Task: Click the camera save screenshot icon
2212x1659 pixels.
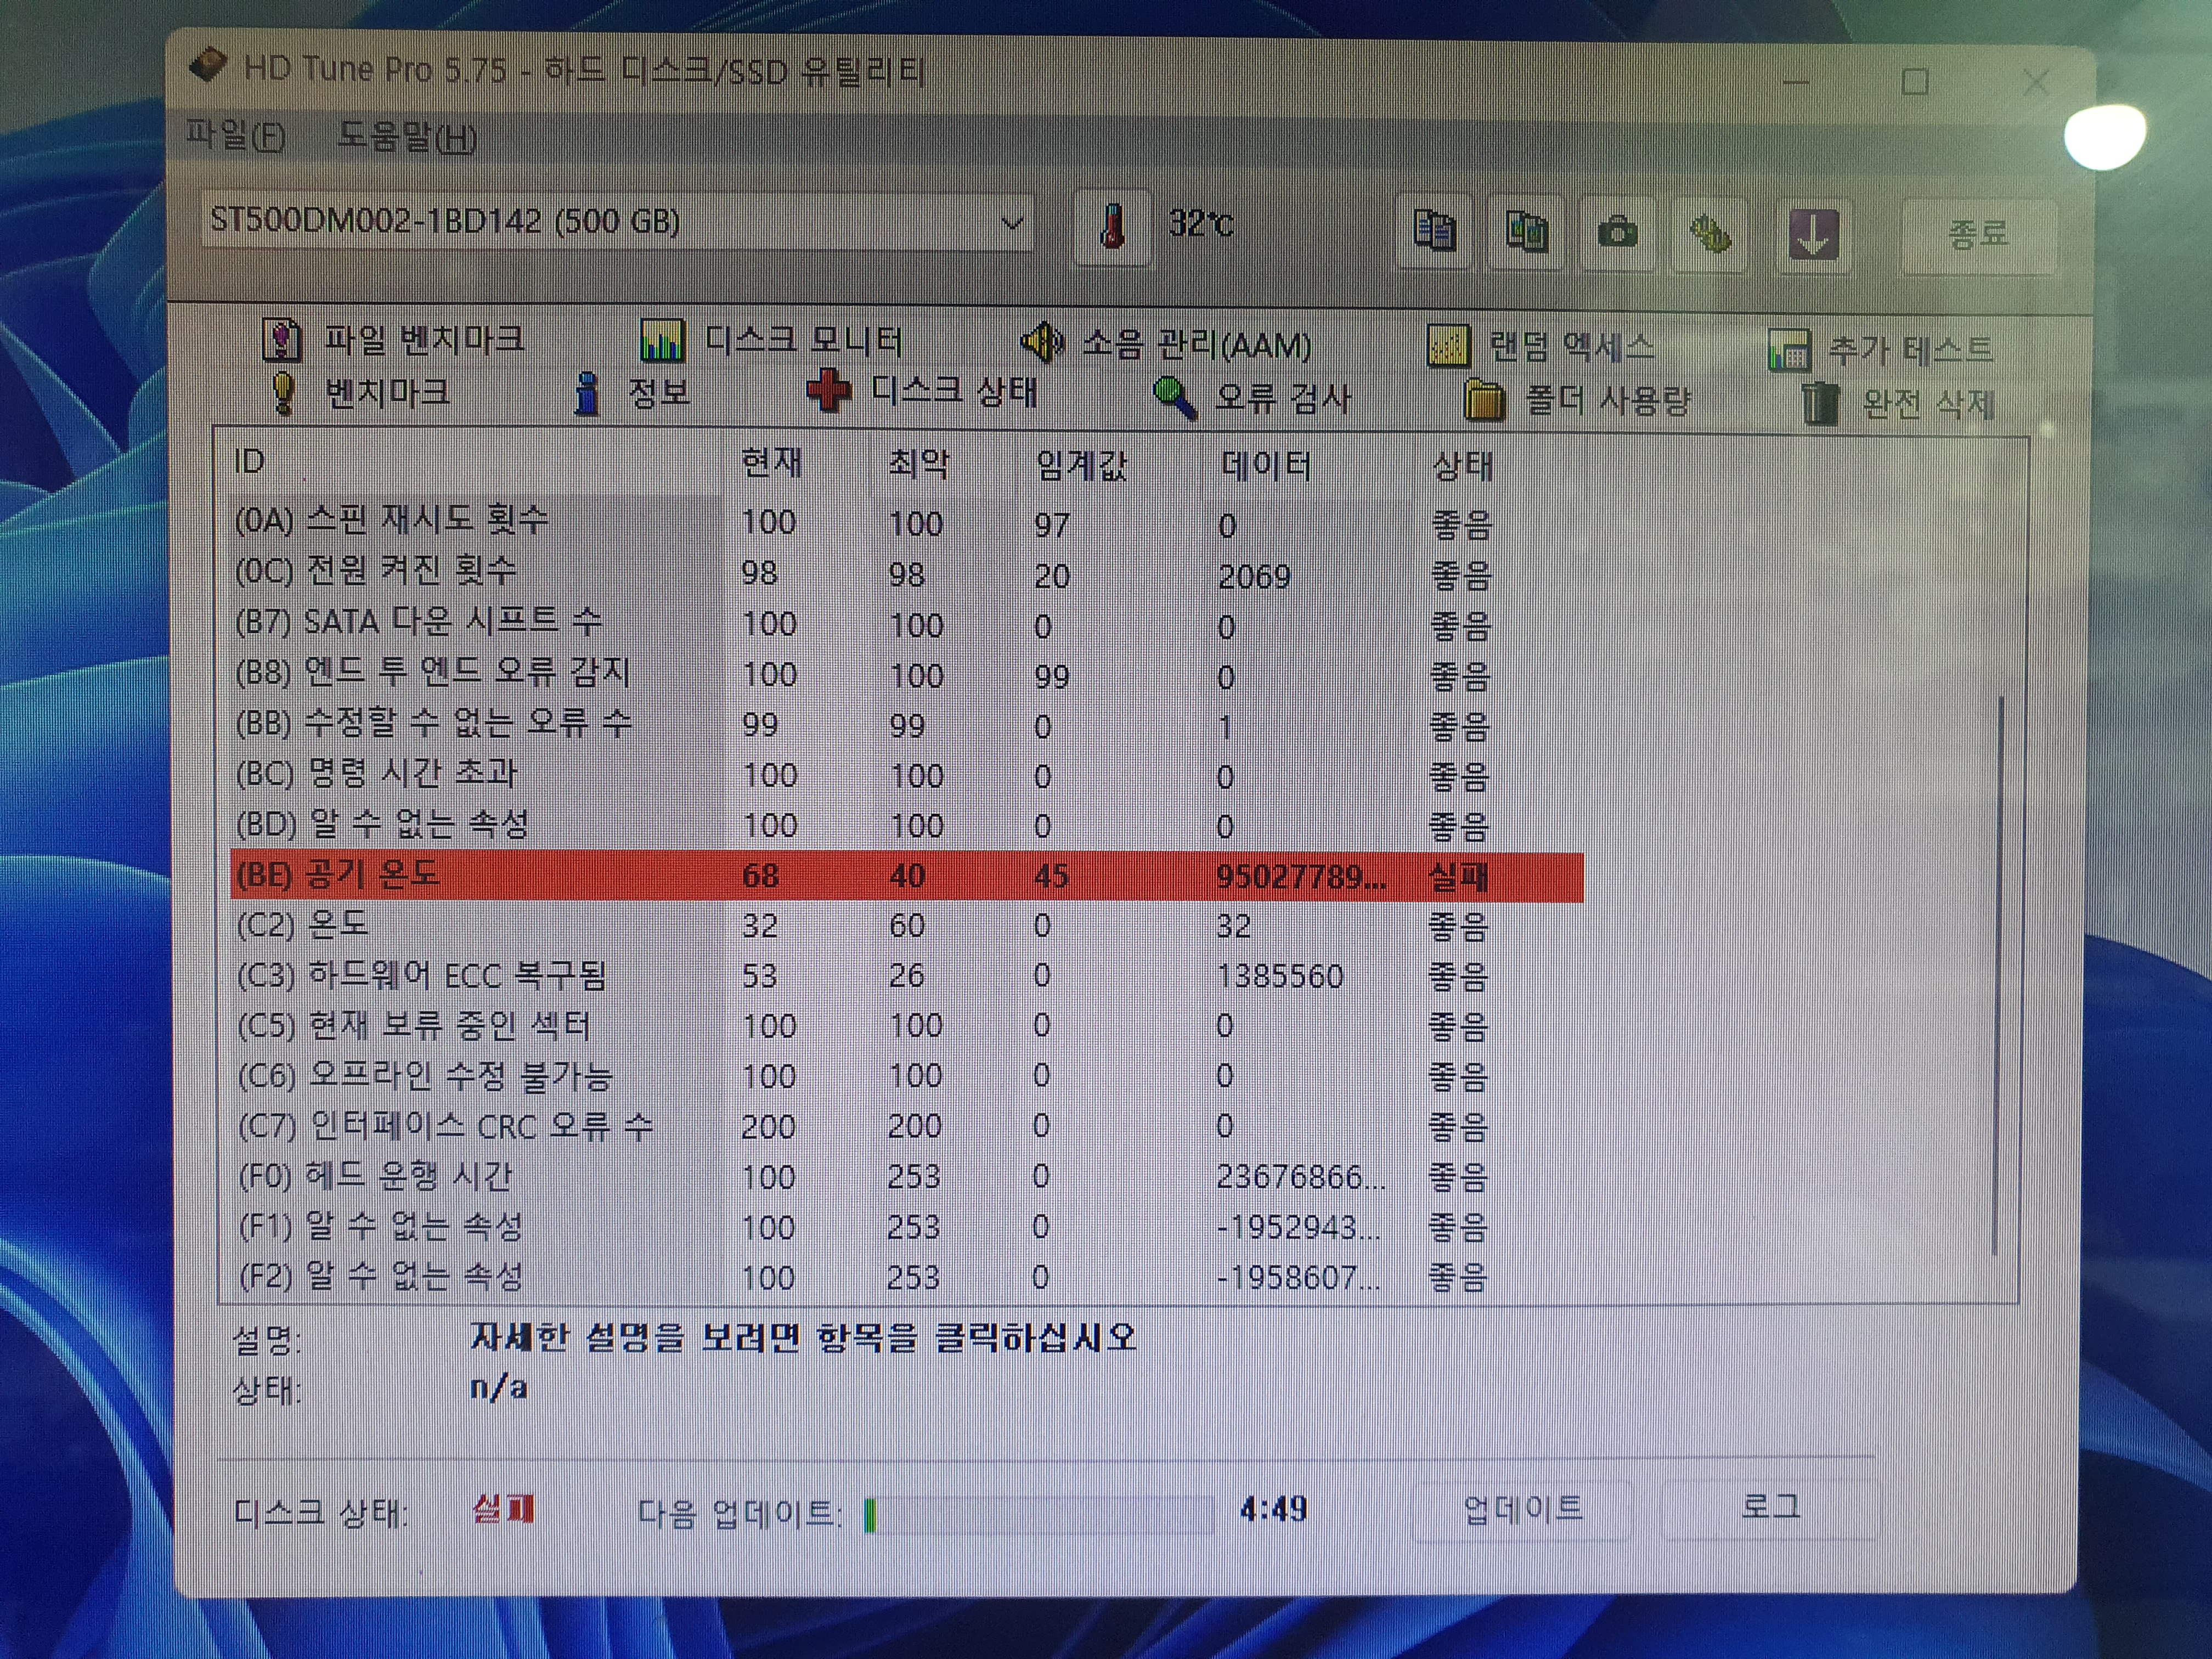Action: coord(1618,233)
